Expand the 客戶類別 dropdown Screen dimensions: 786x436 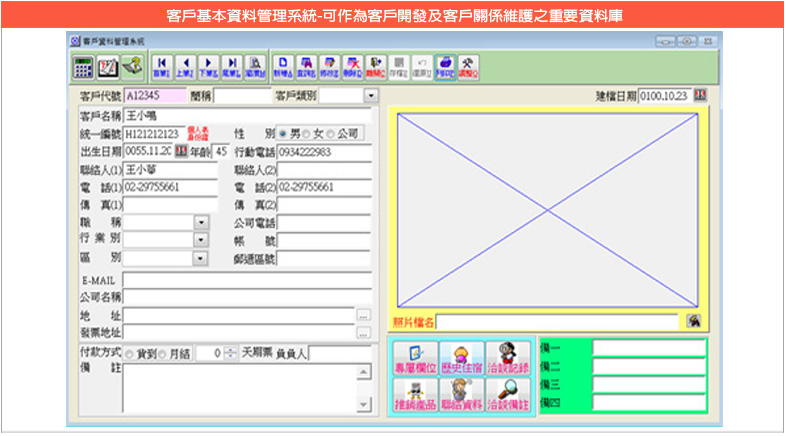pos(371,96)
